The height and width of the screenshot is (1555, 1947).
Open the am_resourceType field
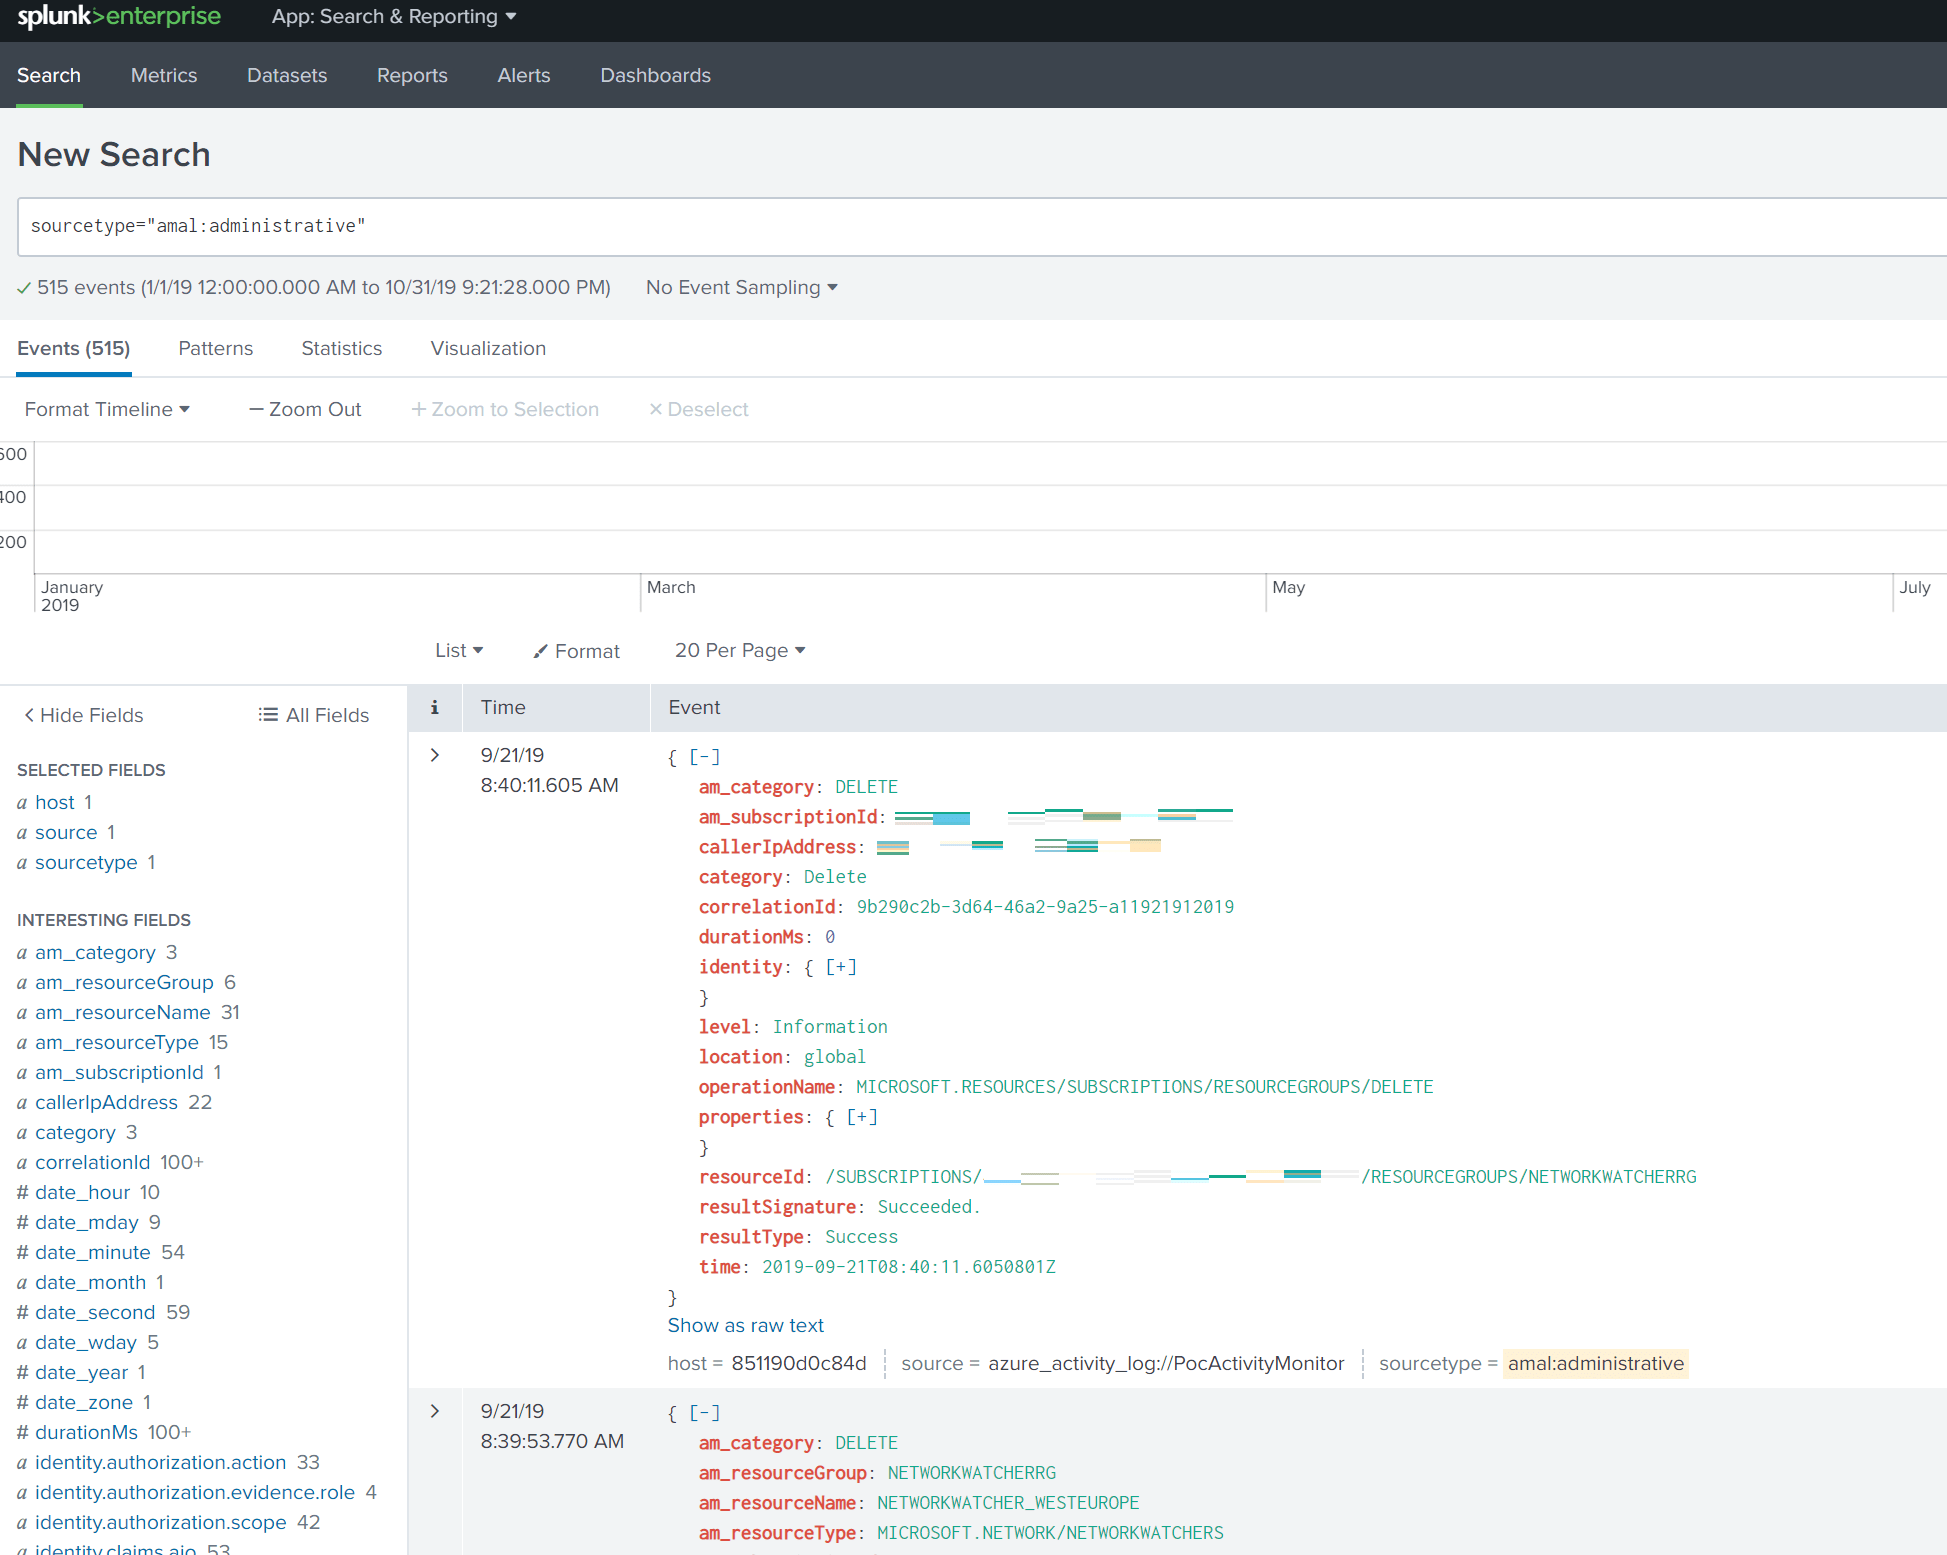tap(117, 1042)
